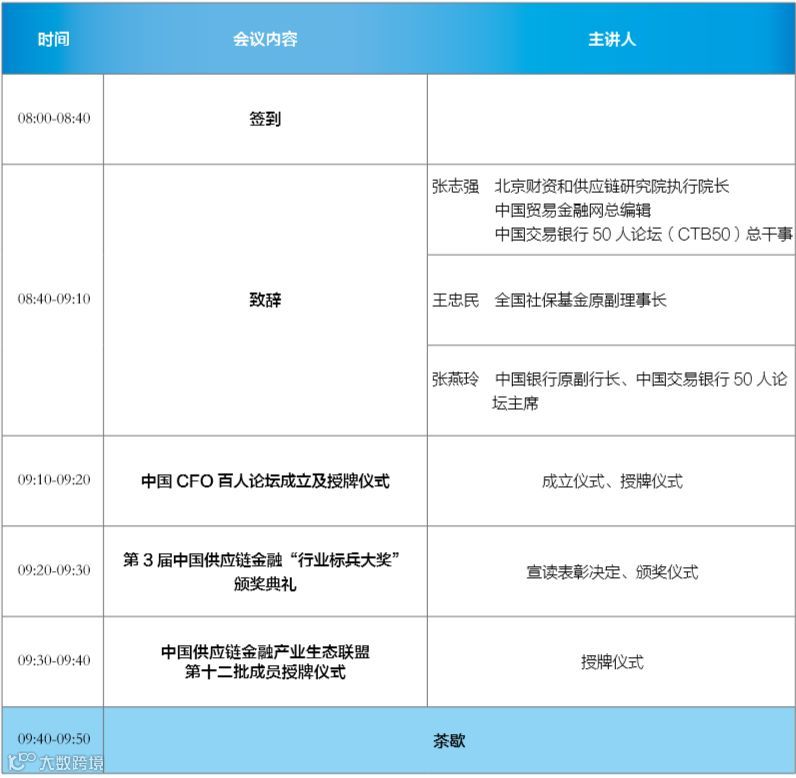This screenshot has width=796, height=778.
Task: Click 第十二批成员授牌仪式 line
Action: point(265,671)
